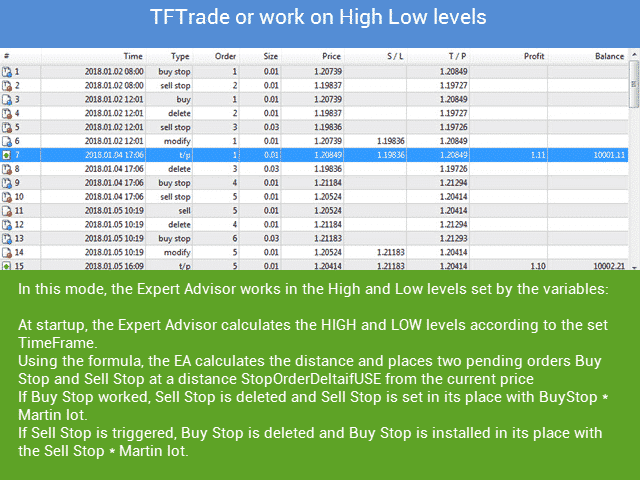Click the Order column header
This screenshot has height=480, width=640.
click(226, 56)
